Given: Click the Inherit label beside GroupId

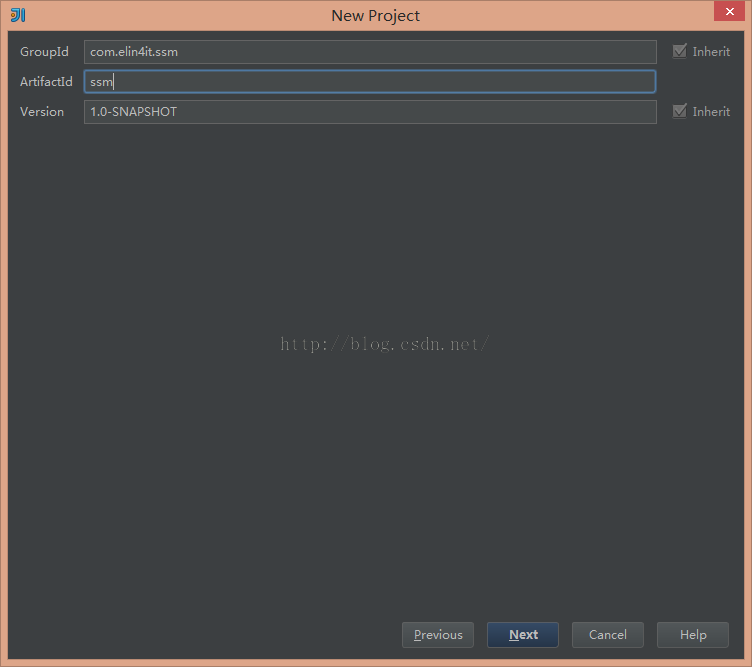Looking at the screenshot, I should [x=711, y=52].
